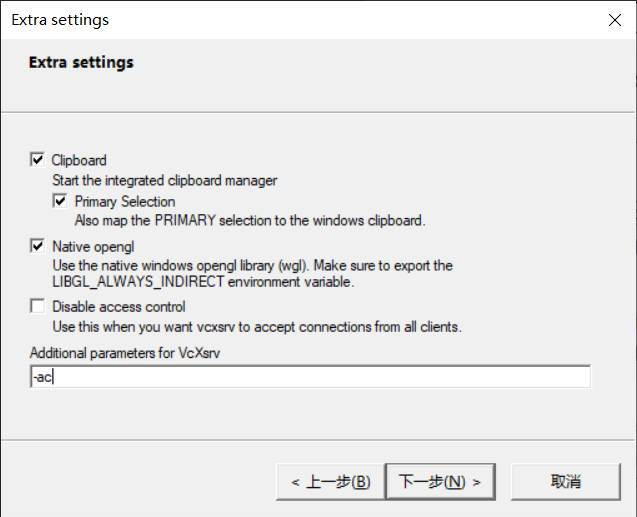Proceed with the 下一步(N) button
Screen dimensions: 637x517
click(x=440, y=481)
